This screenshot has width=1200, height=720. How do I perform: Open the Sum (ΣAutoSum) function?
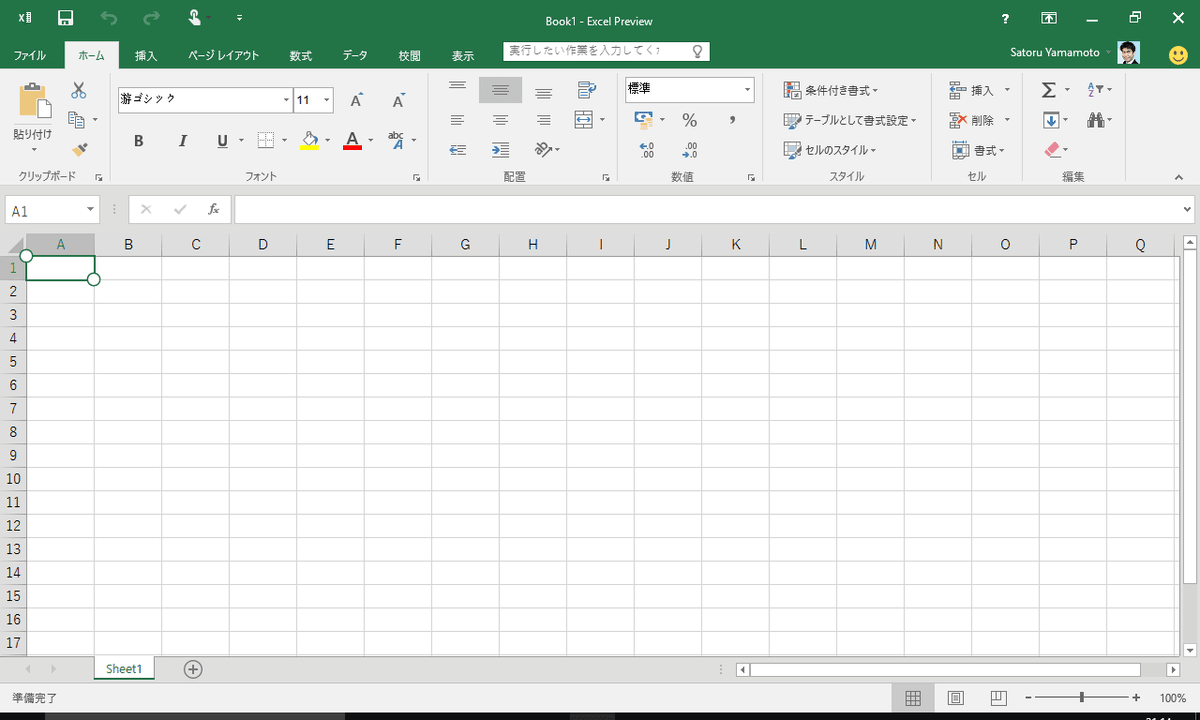tap(1048, 89)
